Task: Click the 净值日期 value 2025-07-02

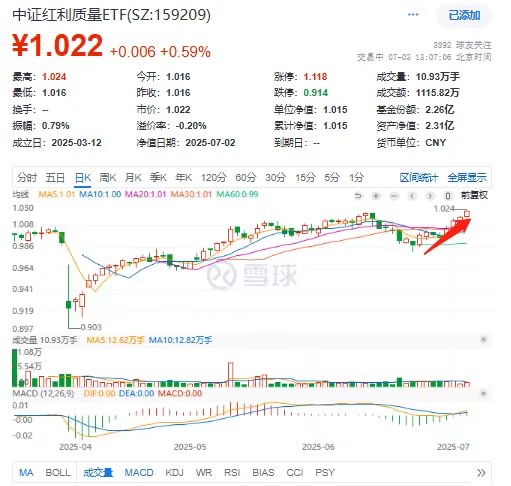Action: (x=210, y=143)
